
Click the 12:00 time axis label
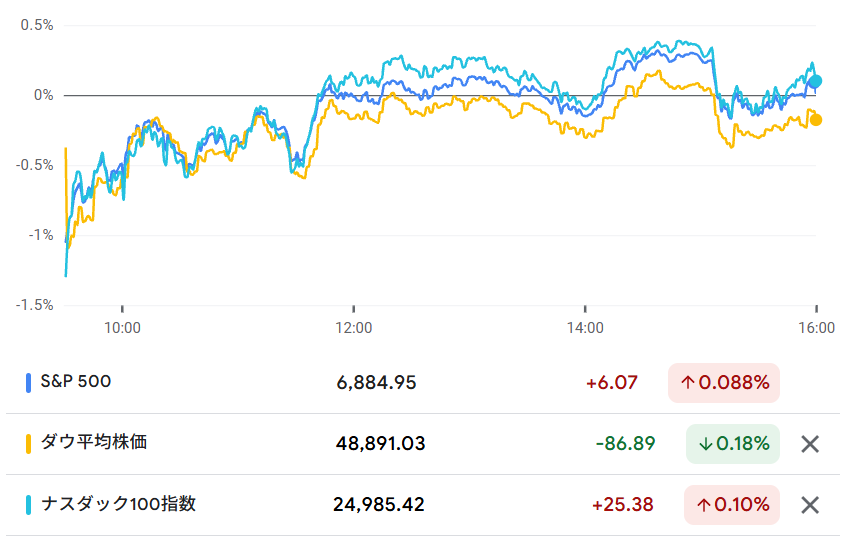353,327
